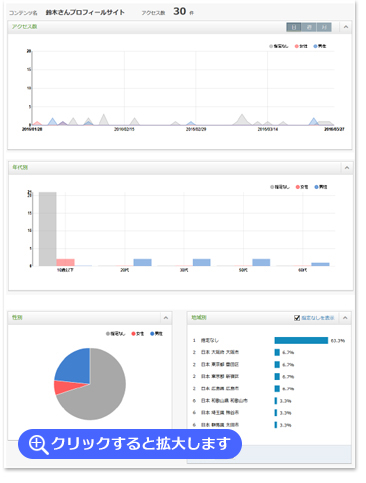Click the 豊島区 region row label
Screen dimensions: 366x483
point(220,365)
